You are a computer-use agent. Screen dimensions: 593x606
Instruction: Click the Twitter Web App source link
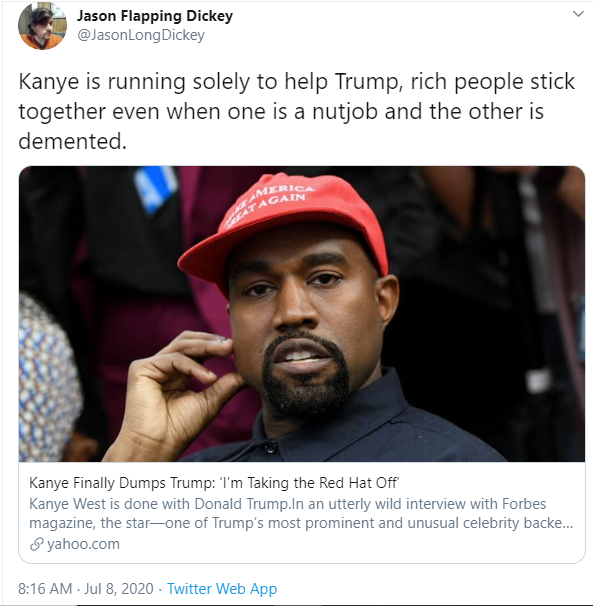point(222,589)
